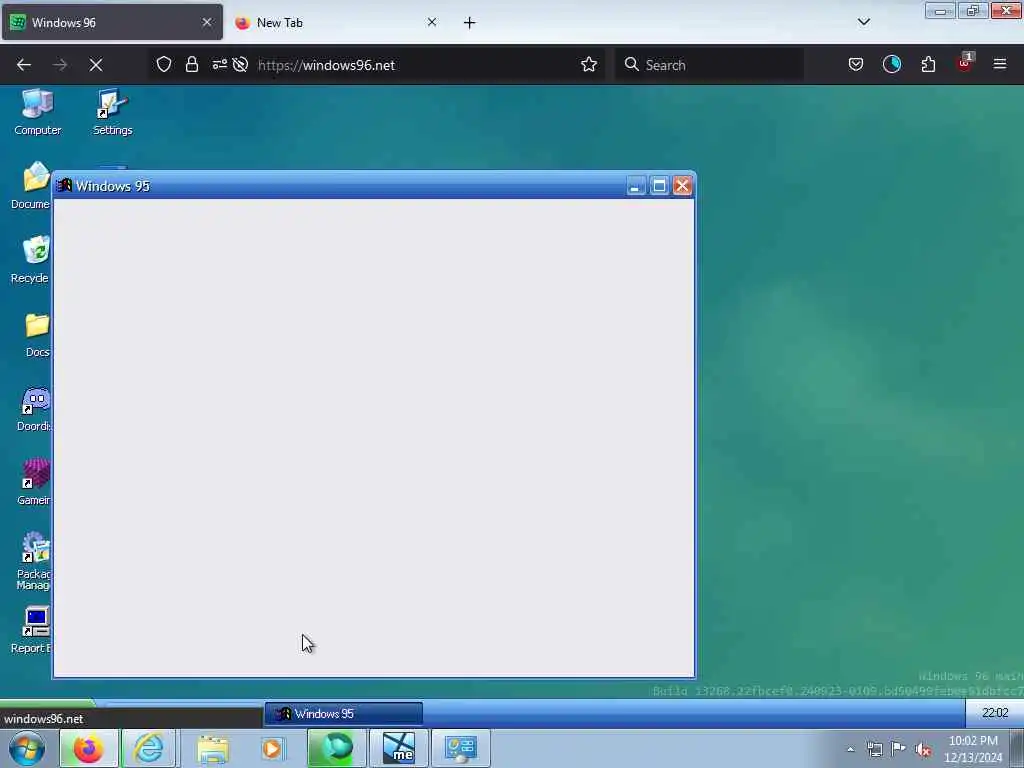
Task: Open site permissions icon in address bar
Action: click(x=219, y=65)
